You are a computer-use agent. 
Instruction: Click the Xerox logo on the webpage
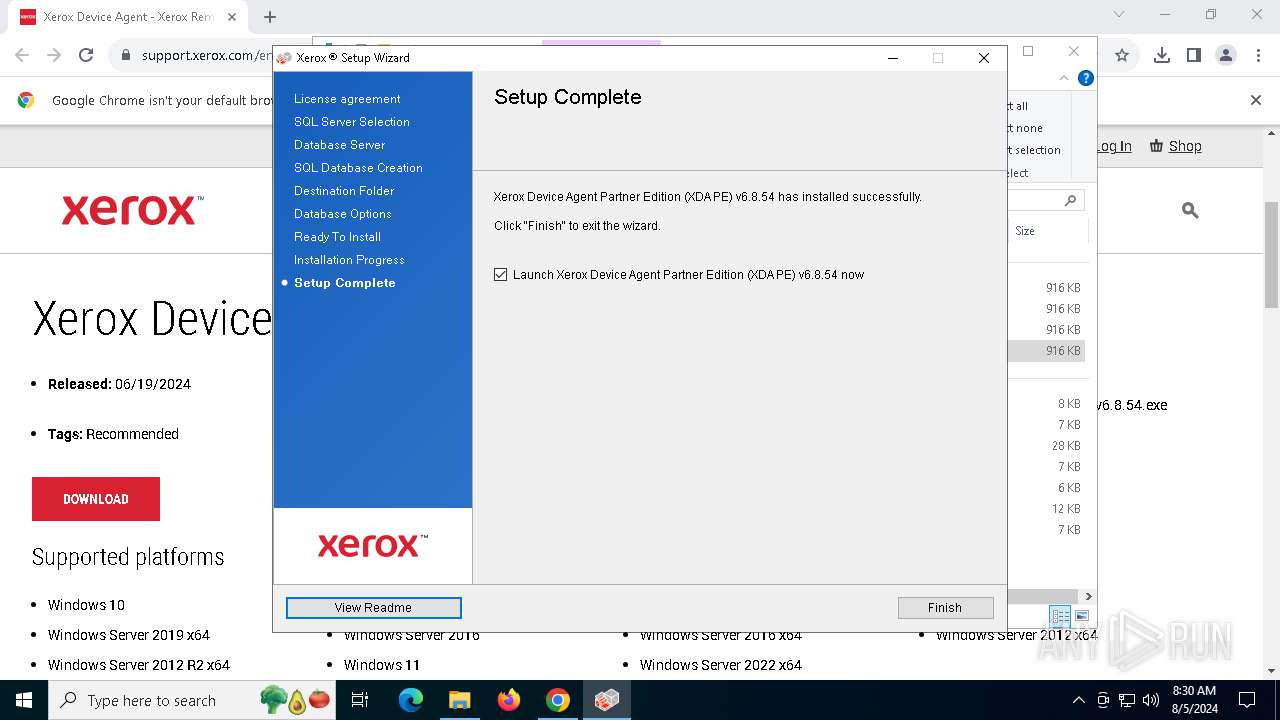[x=132, y=210]
